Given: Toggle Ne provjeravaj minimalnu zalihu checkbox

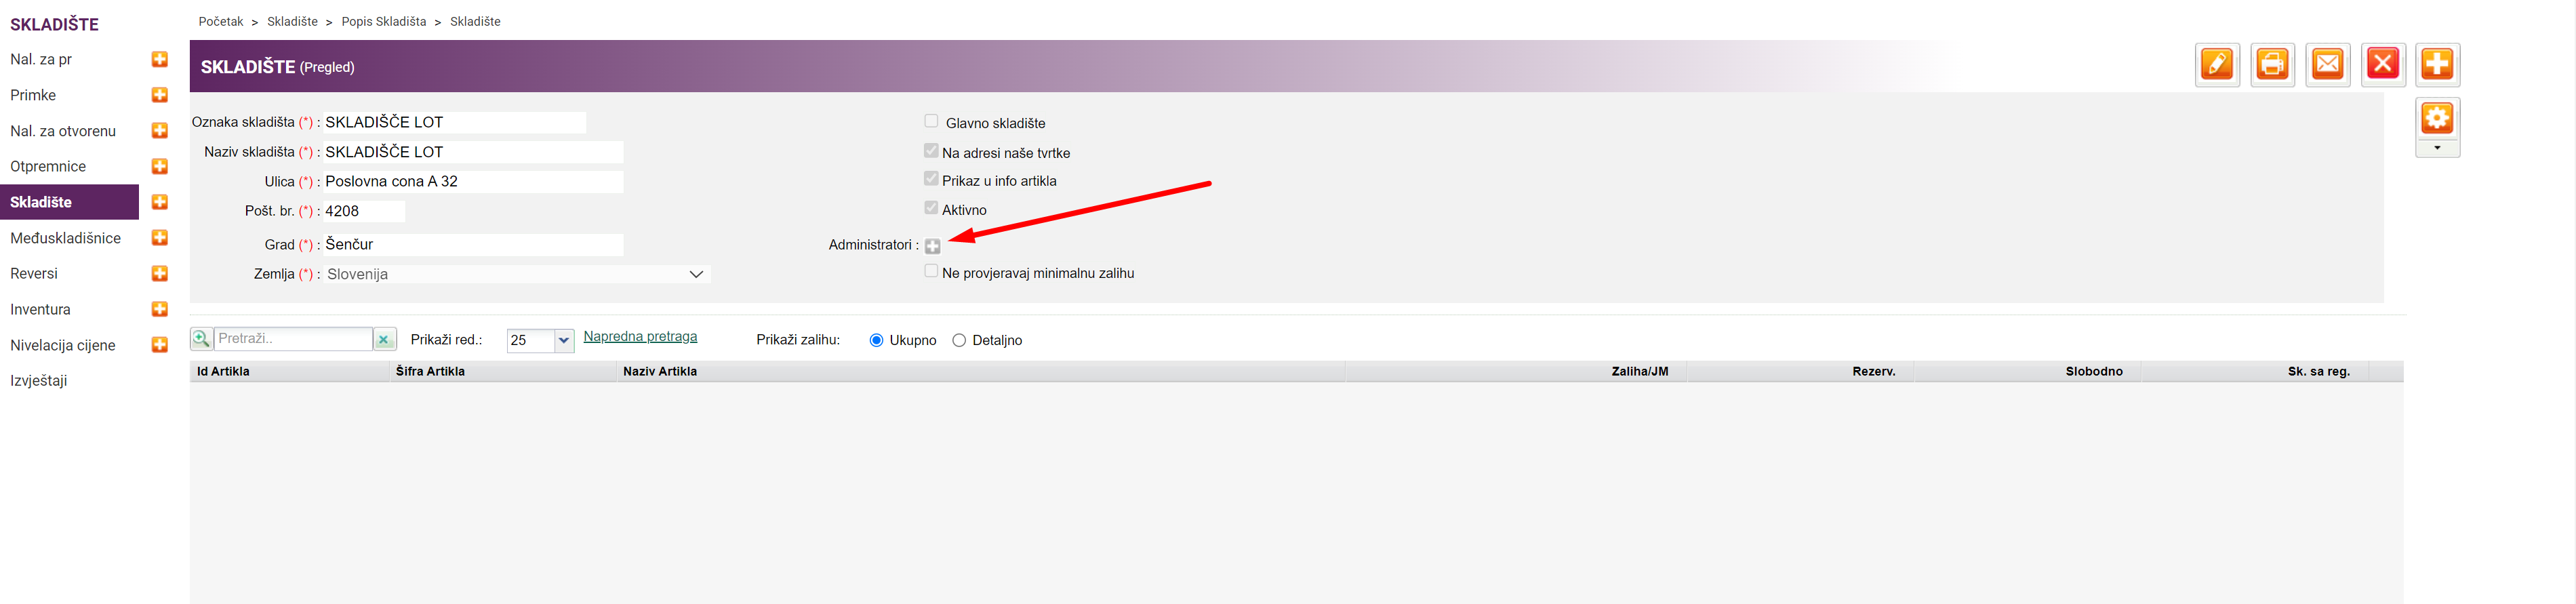Looking at the screenshot, I should 931,271.
